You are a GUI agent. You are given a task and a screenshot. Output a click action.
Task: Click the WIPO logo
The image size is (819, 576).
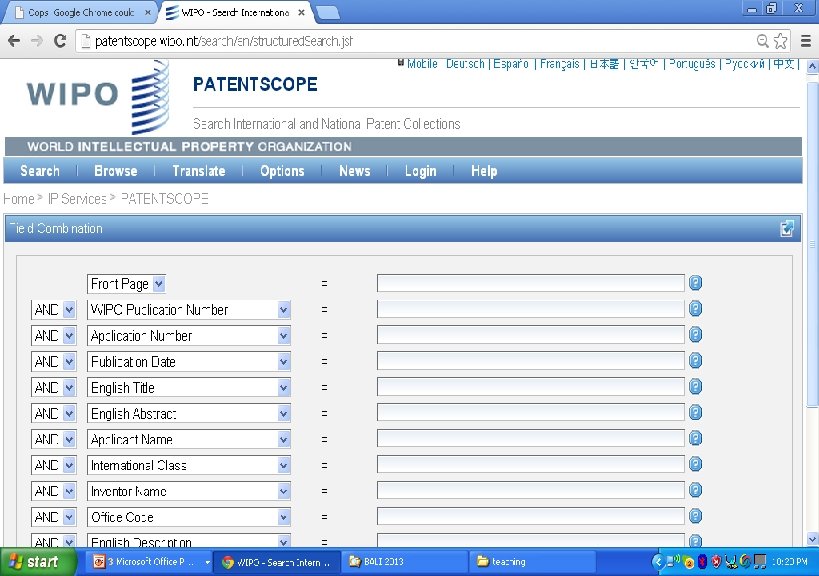pyautogui.click(x=98, y=97)
